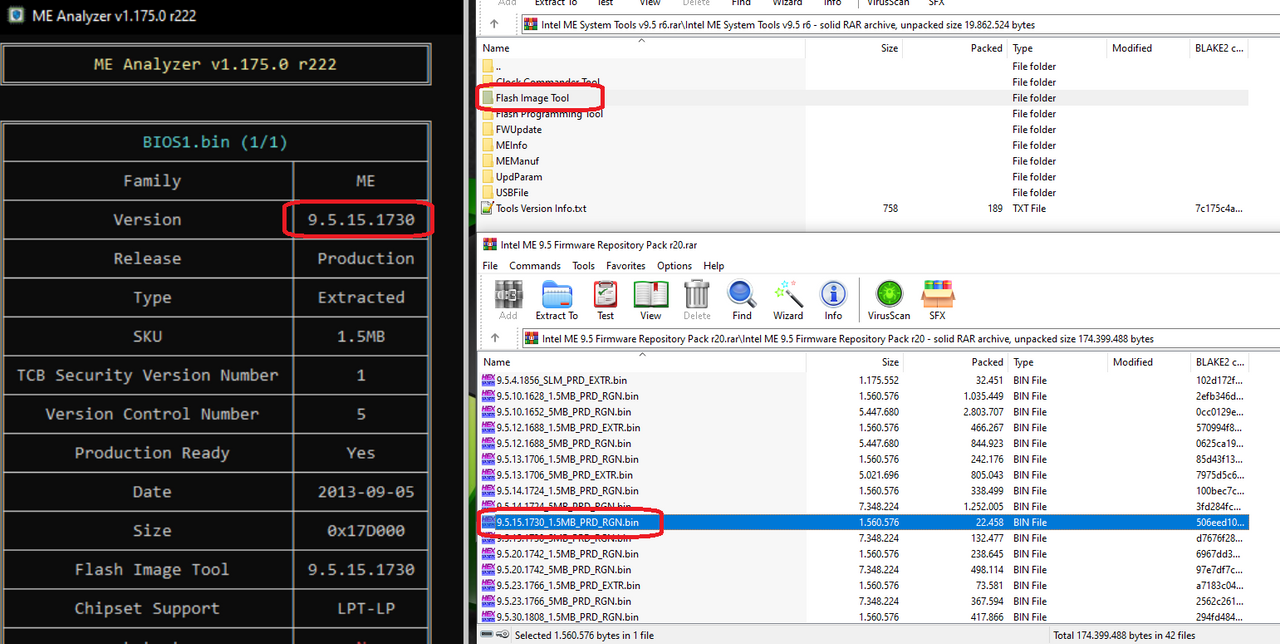Sort by BLAKE2 column in System Tools list
Image resolution: width=1280 pixels, height=644 pixels.
point(1220,48)
